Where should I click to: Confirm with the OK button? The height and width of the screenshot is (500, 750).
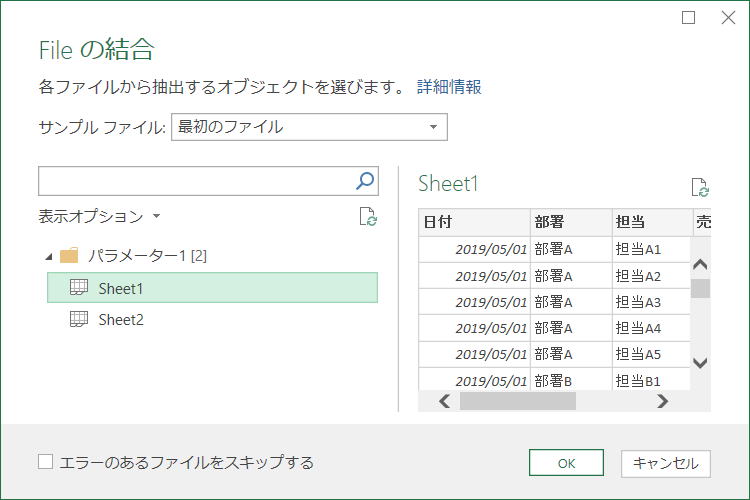pyautogui.click(x=566, y=463)
